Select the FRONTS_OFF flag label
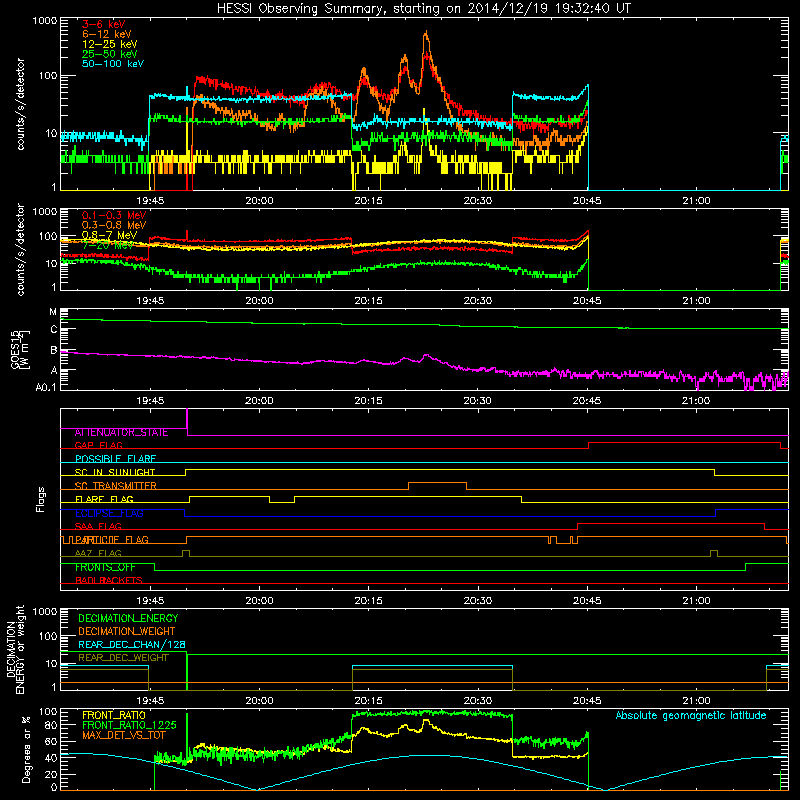 [x=105, y=567]
